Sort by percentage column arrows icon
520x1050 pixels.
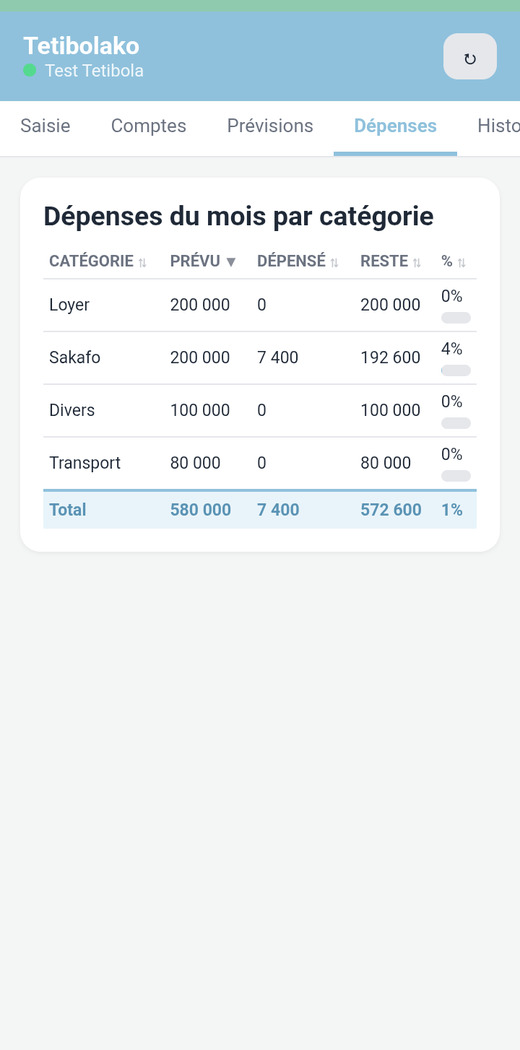pos(461,262)
